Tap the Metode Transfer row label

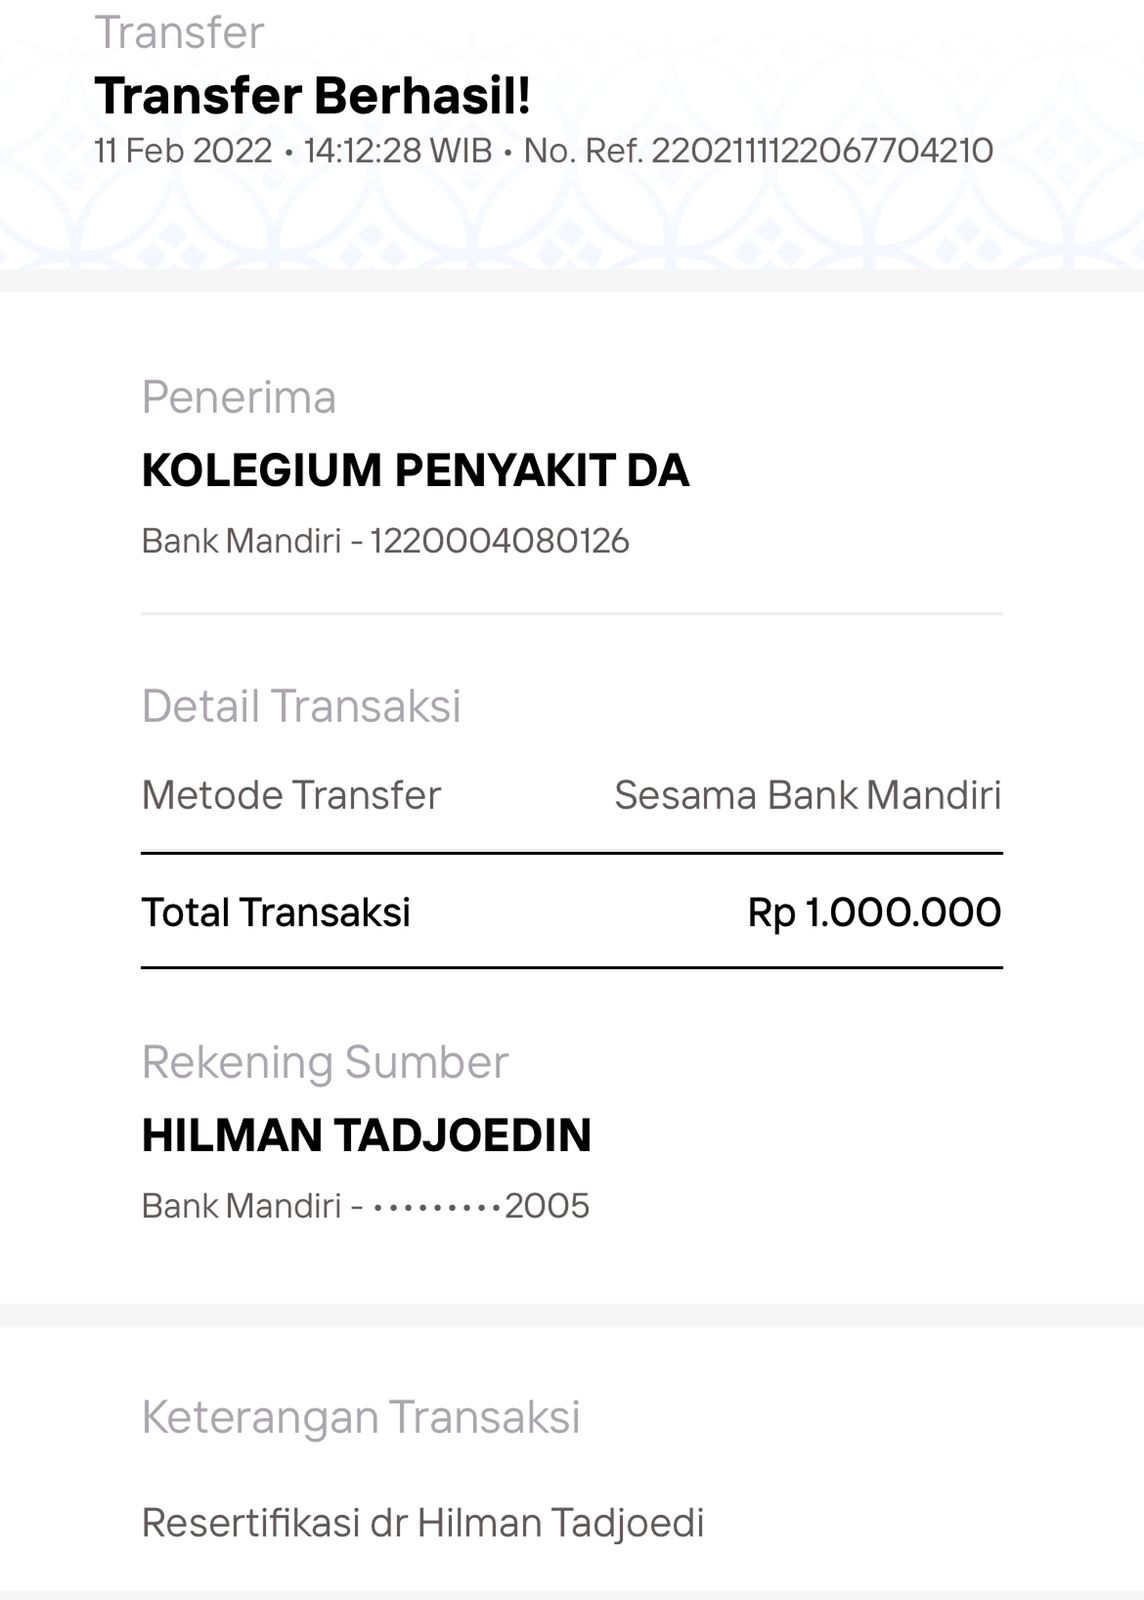coord(291,795)
